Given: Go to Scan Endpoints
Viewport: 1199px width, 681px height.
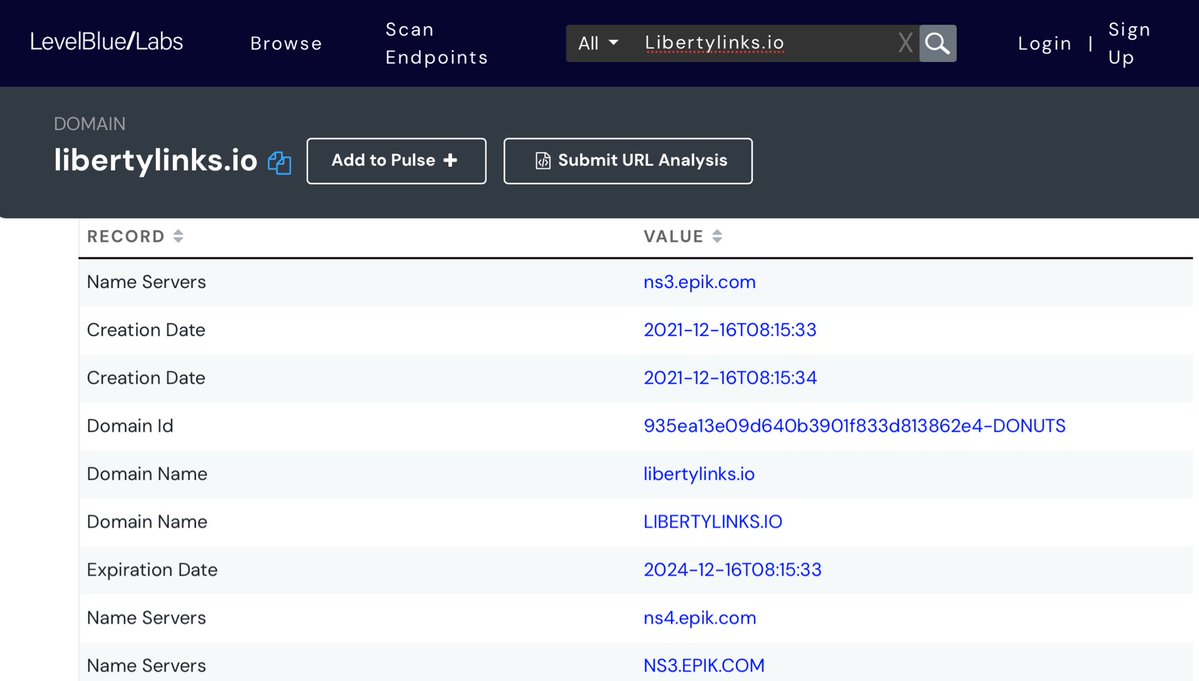Looking at the screenshot, I should [x=436, y=43].
